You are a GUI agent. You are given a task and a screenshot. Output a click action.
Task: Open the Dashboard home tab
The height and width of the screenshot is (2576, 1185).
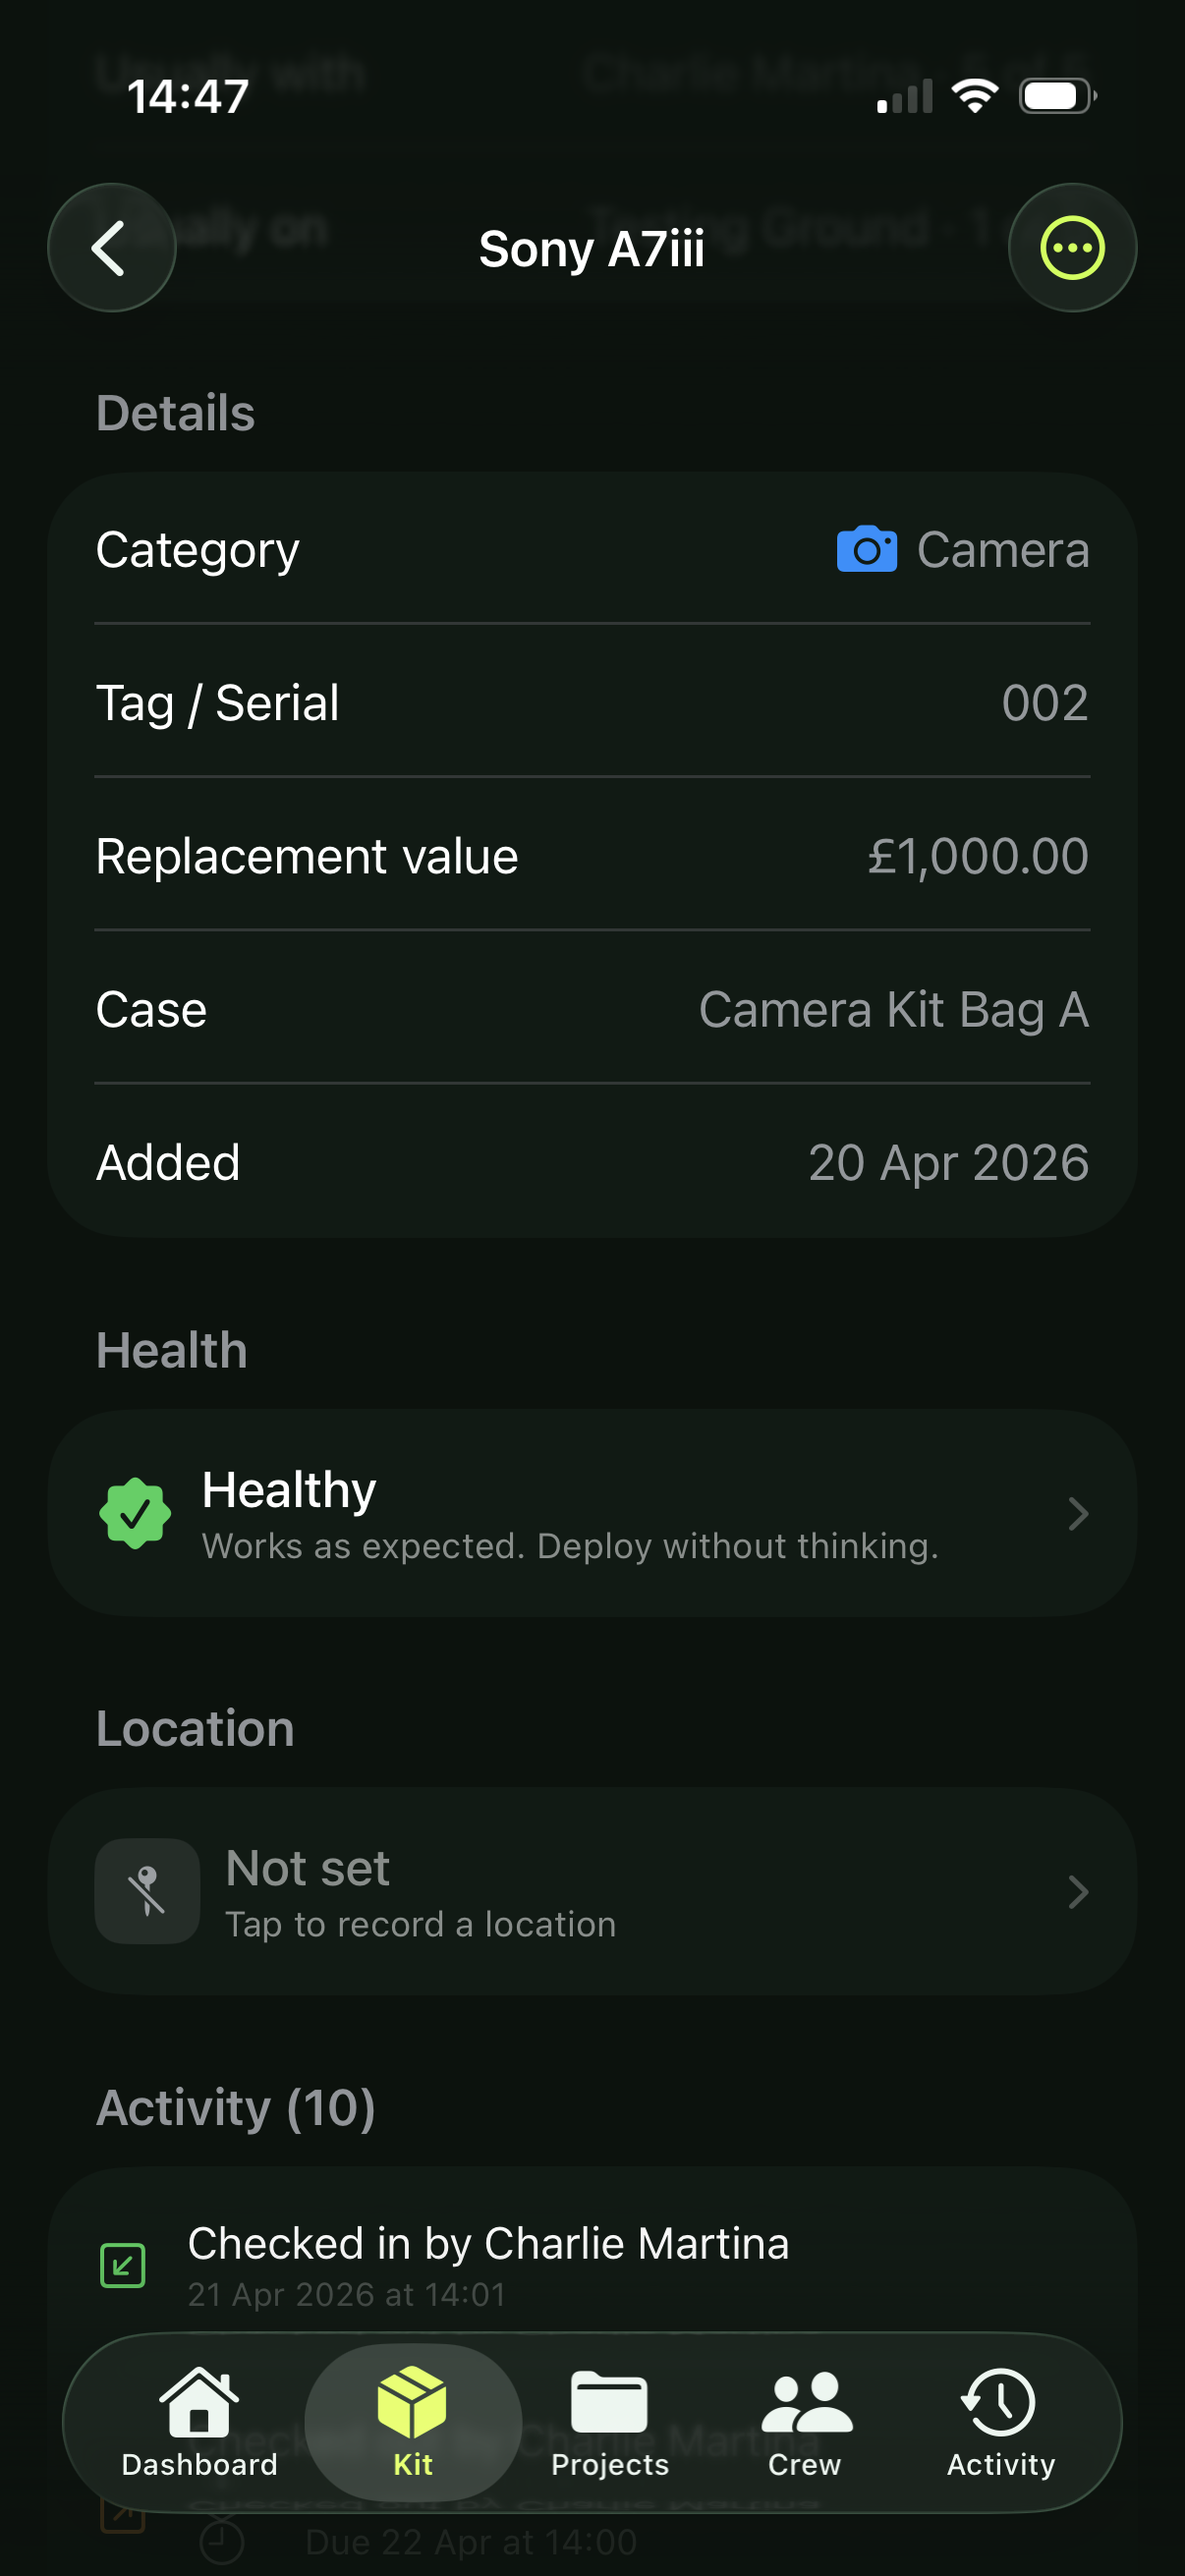coord(199,2421)
